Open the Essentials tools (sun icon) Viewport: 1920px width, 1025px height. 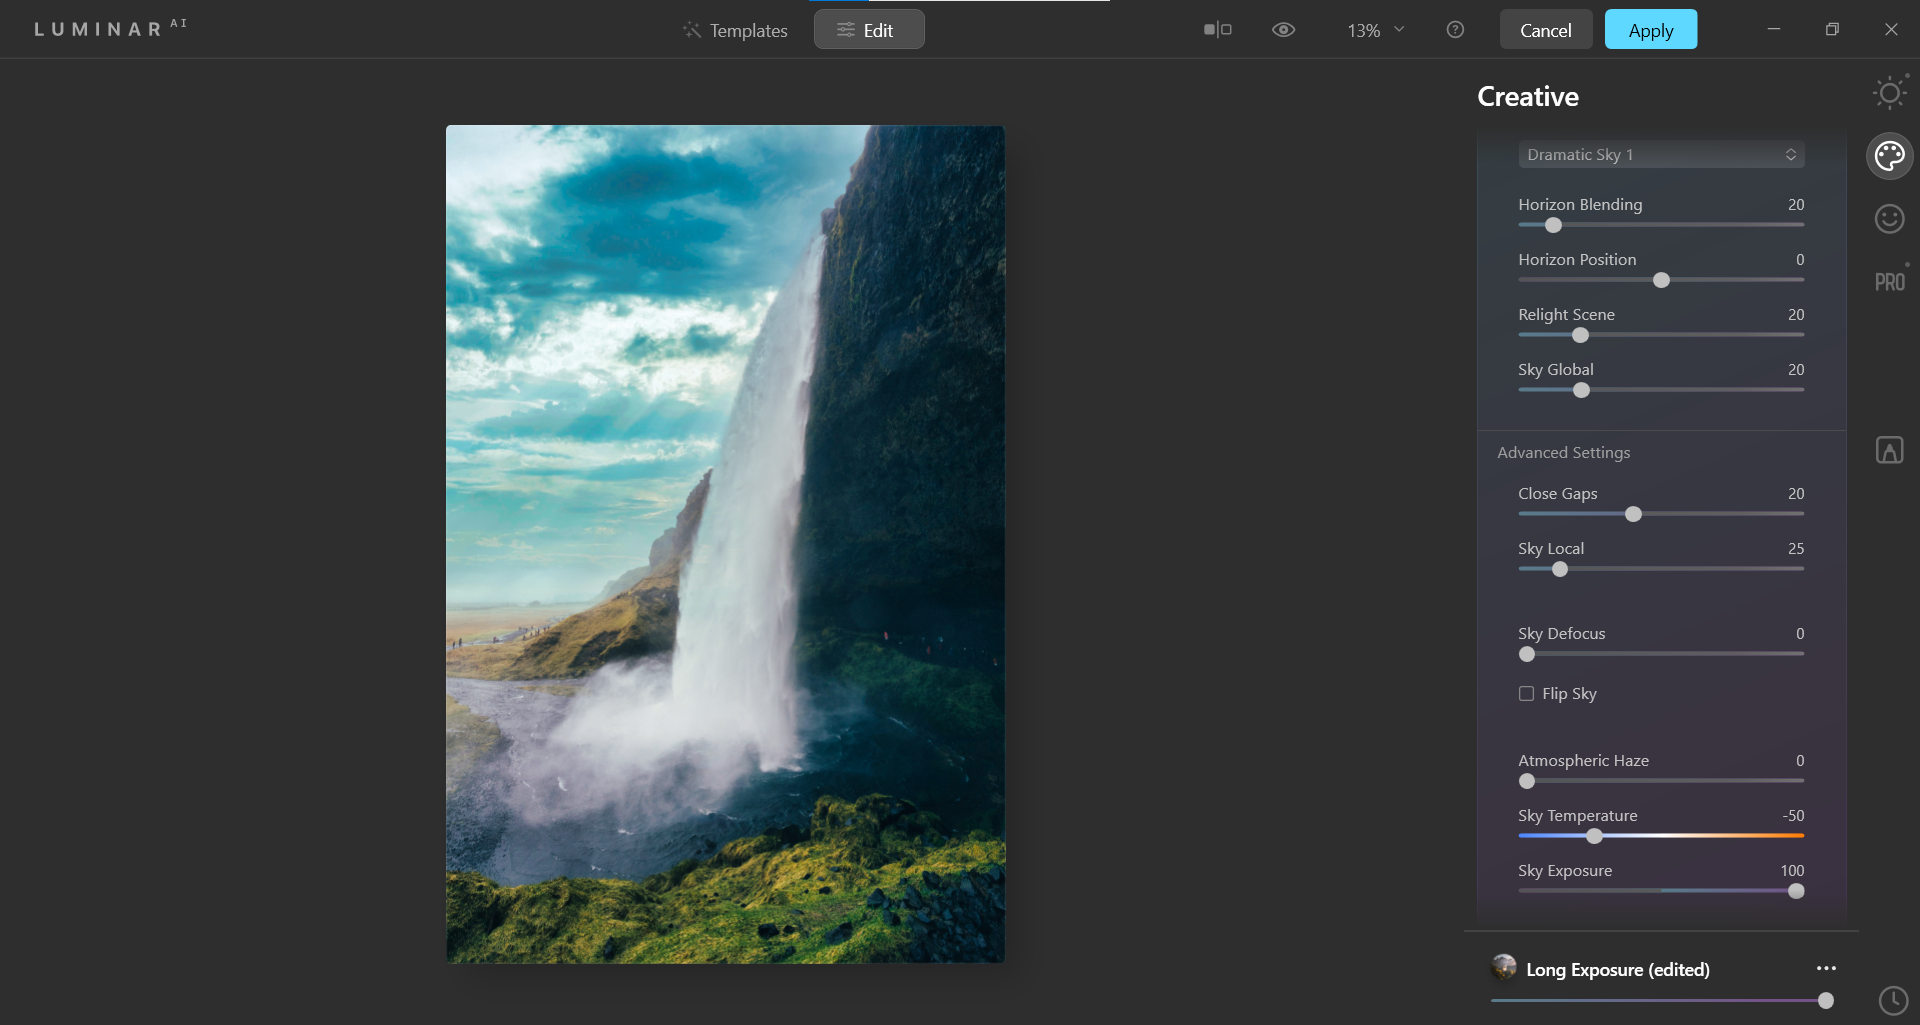click(1889, 93)
